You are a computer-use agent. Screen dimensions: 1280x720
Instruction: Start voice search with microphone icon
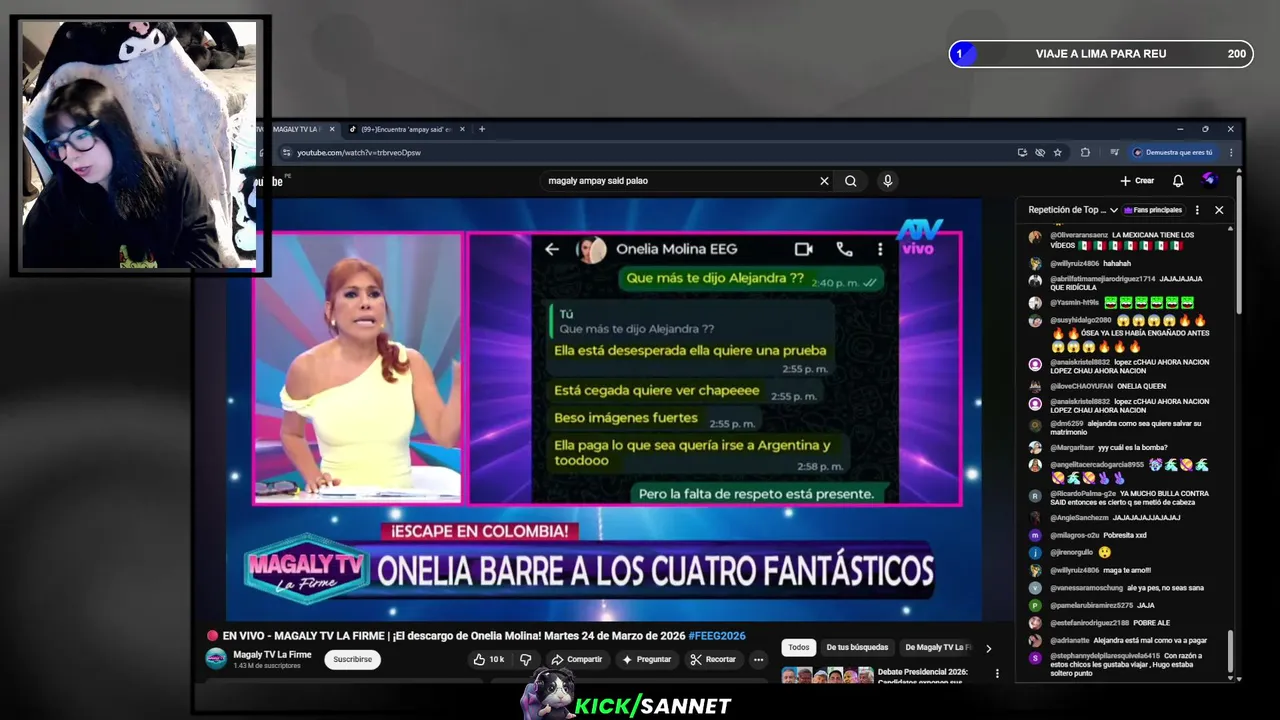click(x=887, y=181)
